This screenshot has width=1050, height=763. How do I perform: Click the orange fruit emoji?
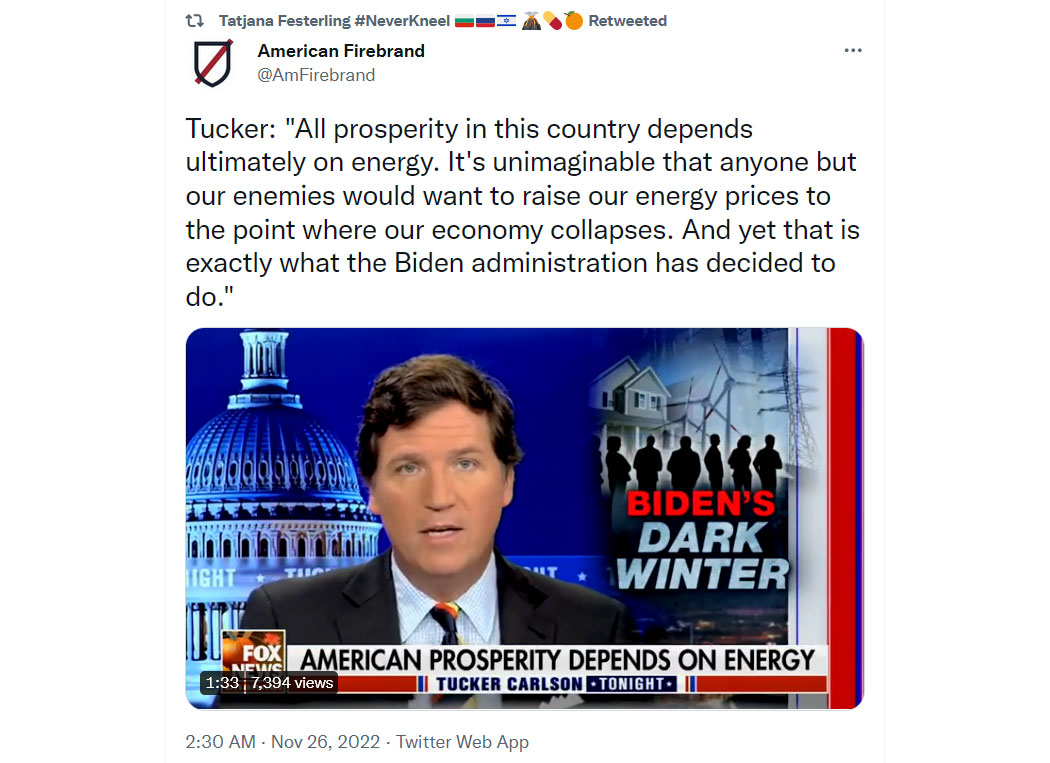[573, 21]
